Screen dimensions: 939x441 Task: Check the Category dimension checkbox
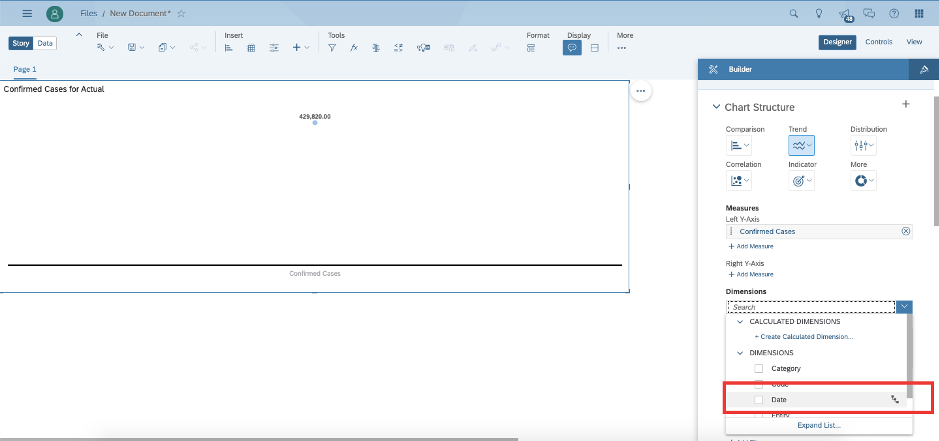point(759,368)
